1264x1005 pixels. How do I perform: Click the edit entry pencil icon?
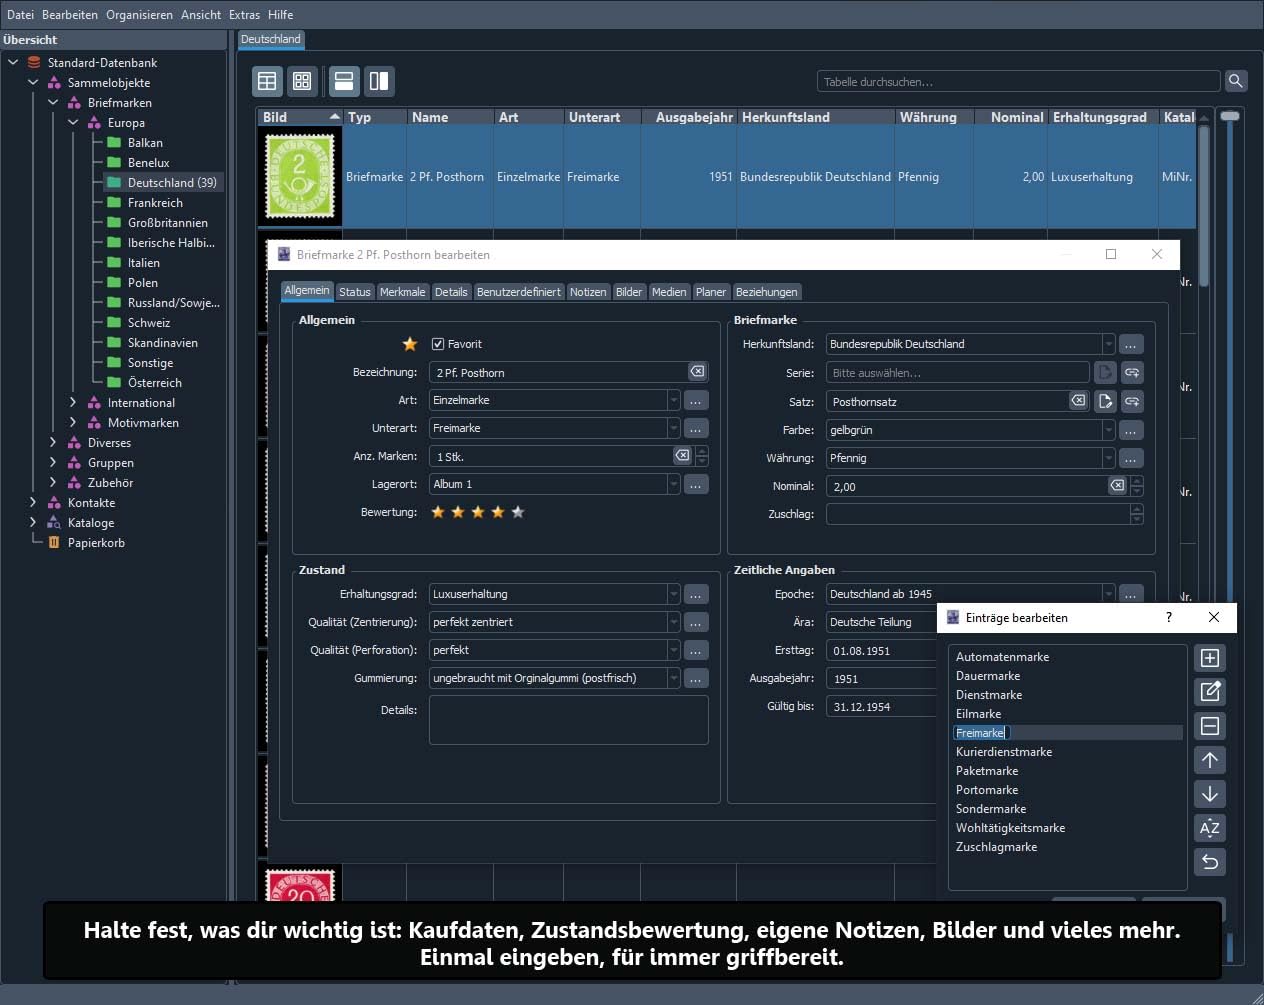pos(1210,692)
